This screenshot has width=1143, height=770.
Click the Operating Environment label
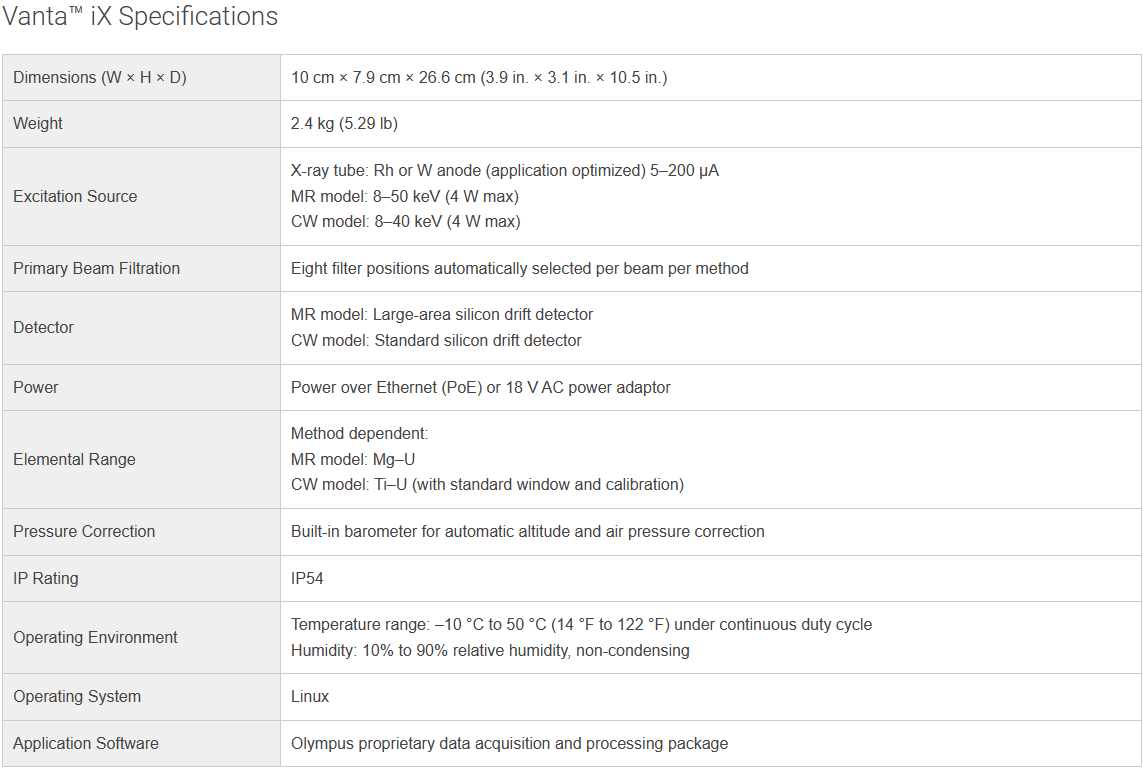95,638
